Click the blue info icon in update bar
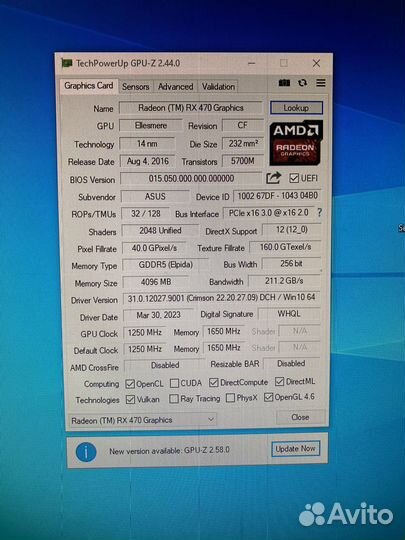405x540 pixels. tap(86, 452)
